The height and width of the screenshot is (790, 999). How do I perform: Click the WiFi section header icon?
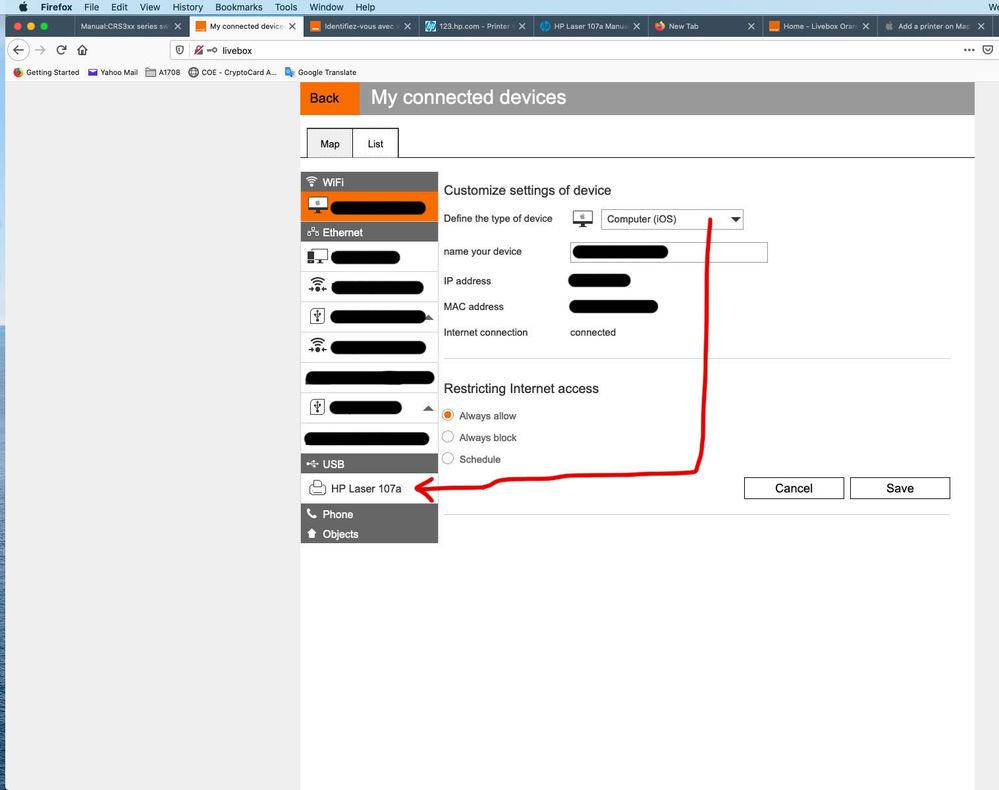[x=312, y=182]
